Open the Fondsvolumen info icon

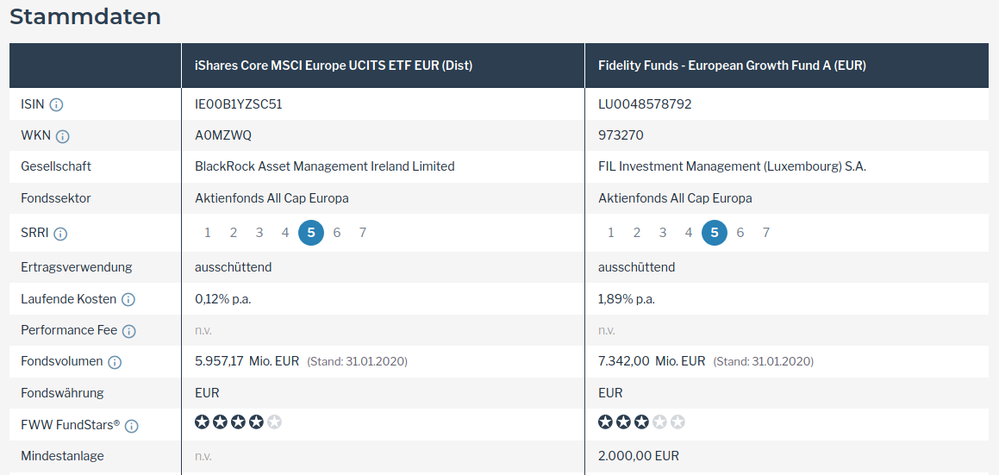click(x=115, y=362)
